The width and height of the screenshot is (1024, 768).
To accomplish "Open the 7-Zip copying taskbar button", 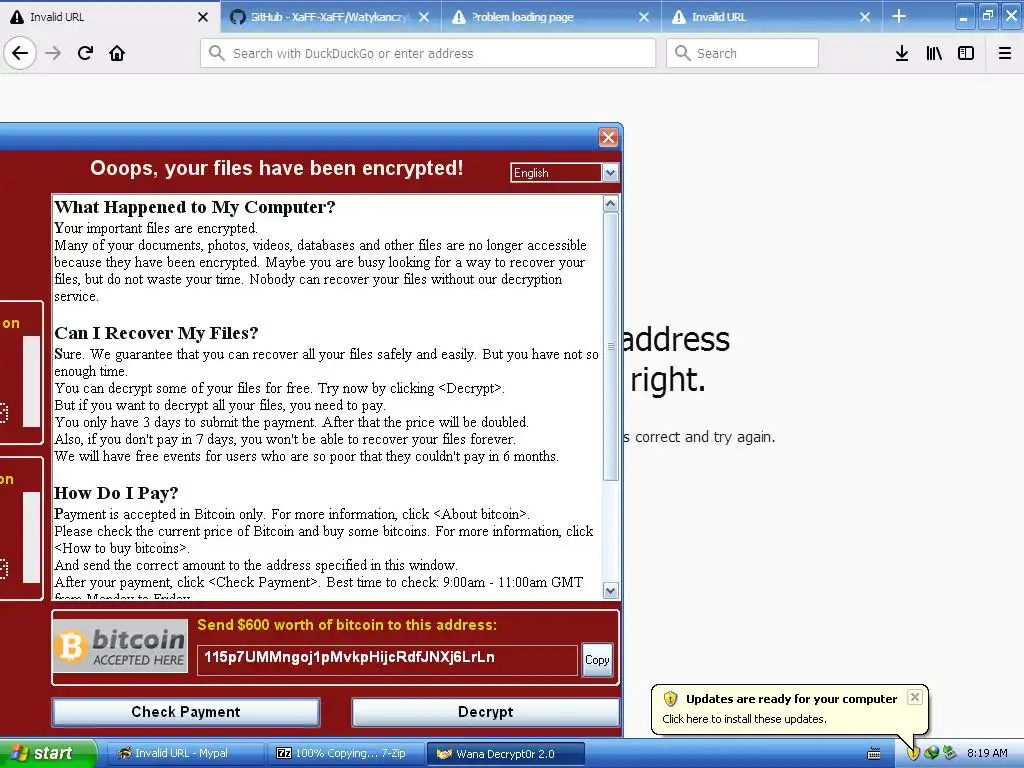I will coord(344,754).
